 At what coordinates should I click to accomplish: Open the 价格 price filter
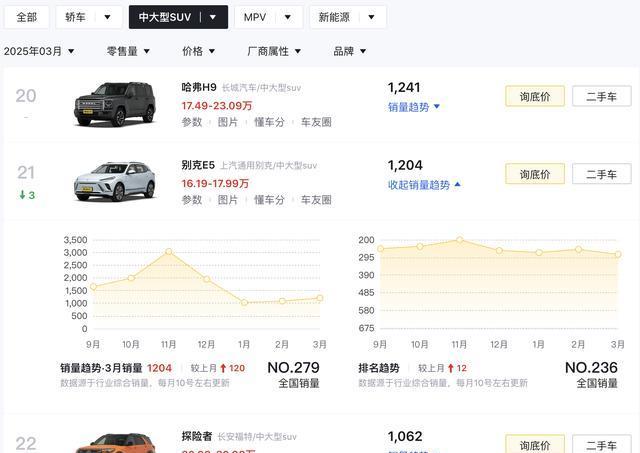click(197, 51)
